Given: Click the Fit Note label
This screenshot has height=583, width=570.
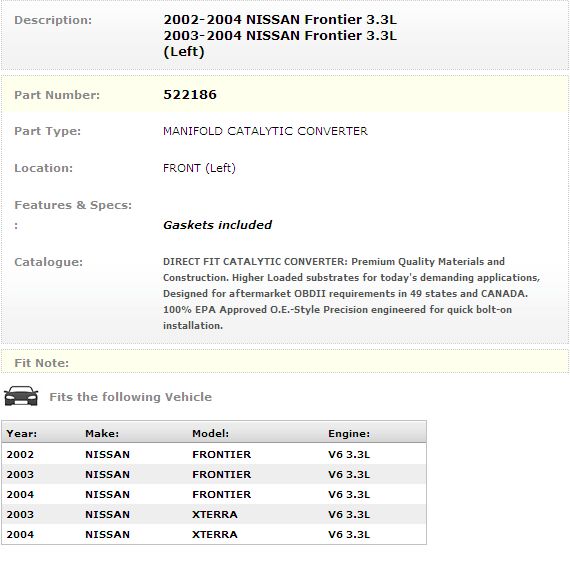Looking at the screenshot, I should pyautogui.click(x=41, y=363).
